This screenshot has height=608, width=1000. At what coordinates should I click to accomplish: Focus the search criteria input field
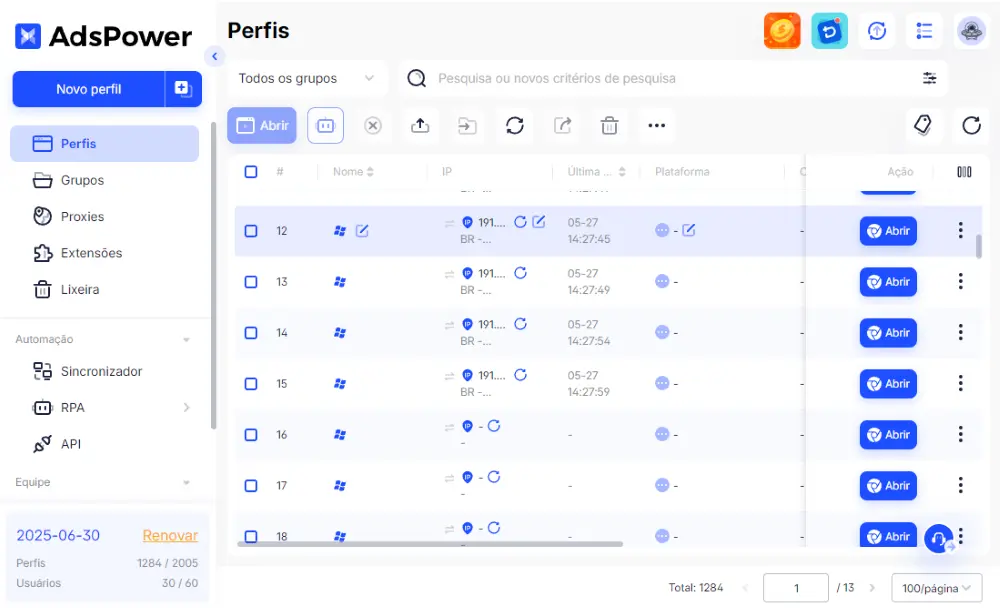[673, 78]
